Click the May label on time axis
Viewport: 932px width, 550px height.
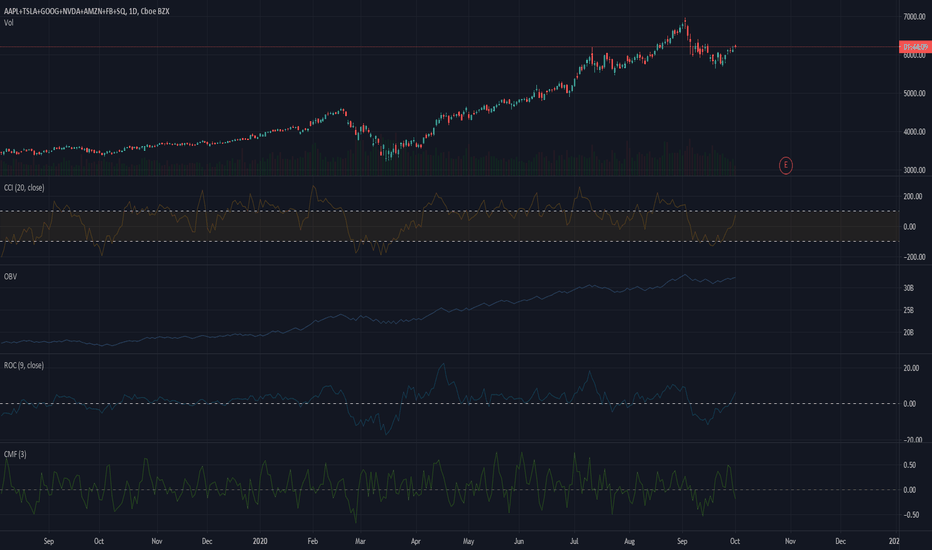(x=468, y=541)
